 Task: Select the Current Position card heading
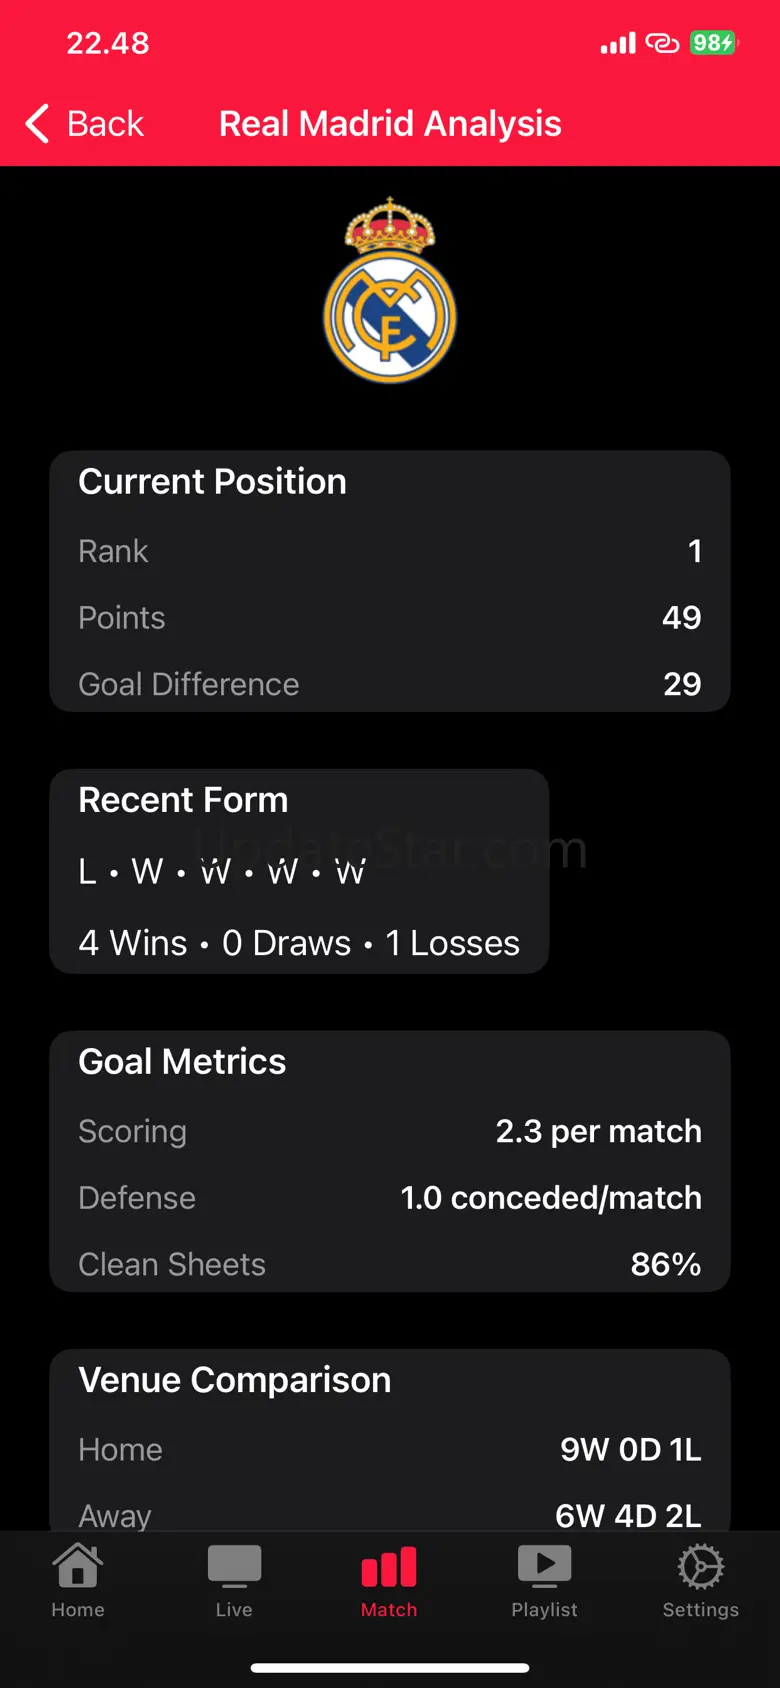click(x=212, y=482)
